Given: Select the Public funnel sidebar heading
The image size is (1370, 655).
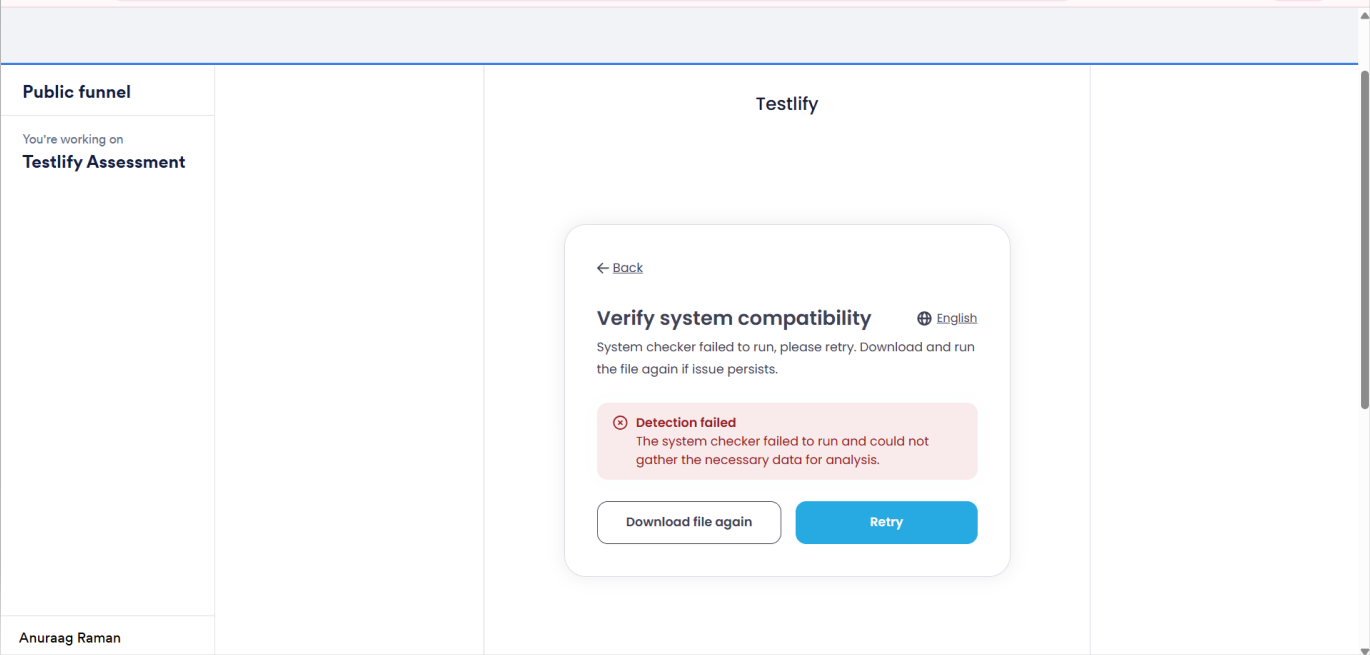Looking at the screenshot, I should (x=77, y=92).
